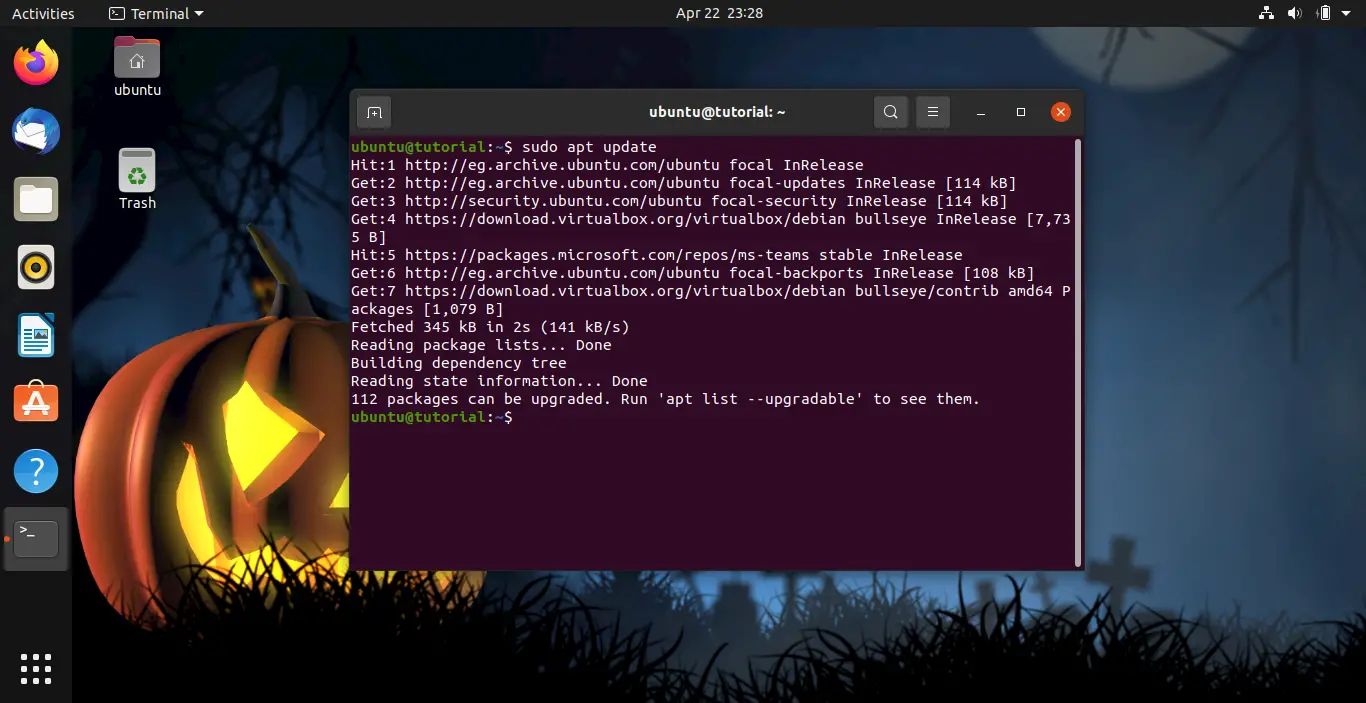This screenshot has height=703, width=1366.
Task: Click the terminal vertical scrollbar
Action: pyautogui.click(x=1077, y=352)
